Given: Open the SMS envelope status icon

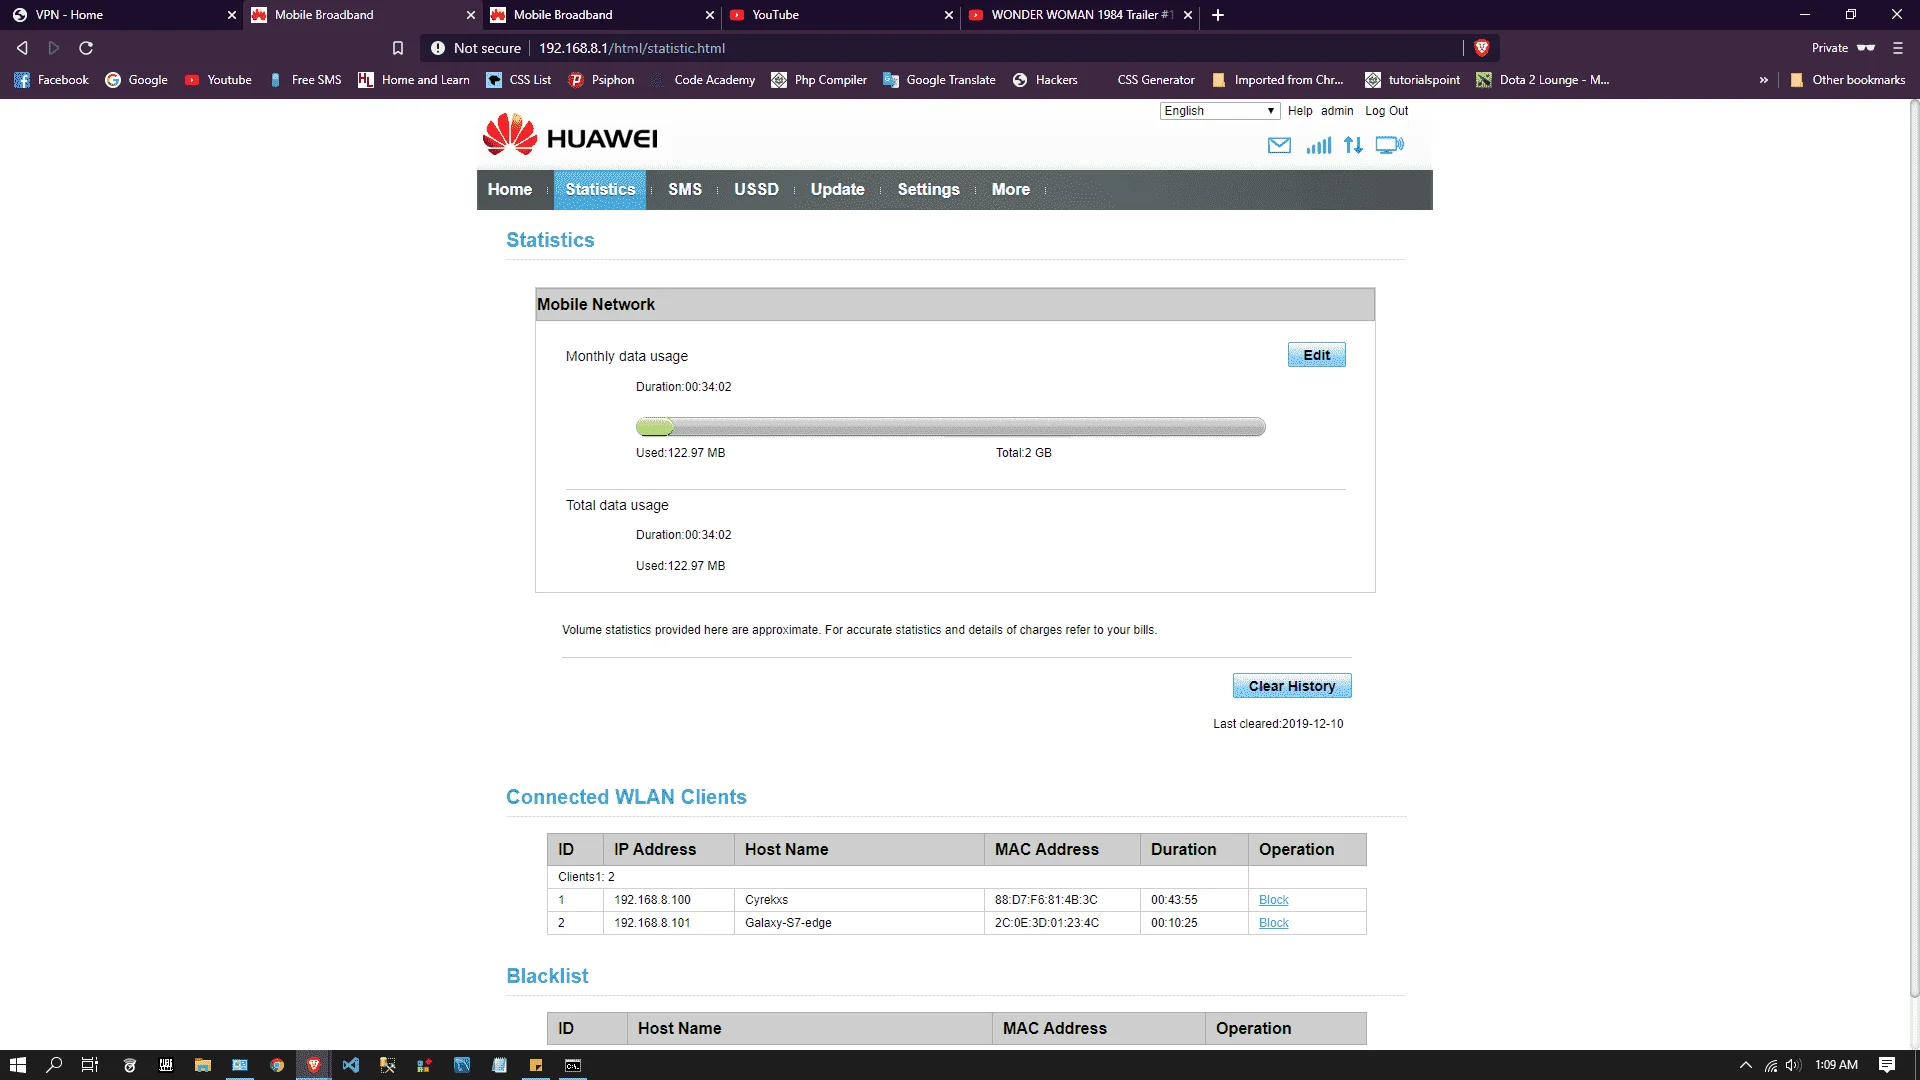Looking at the screenshot, I should (1279, 146).
